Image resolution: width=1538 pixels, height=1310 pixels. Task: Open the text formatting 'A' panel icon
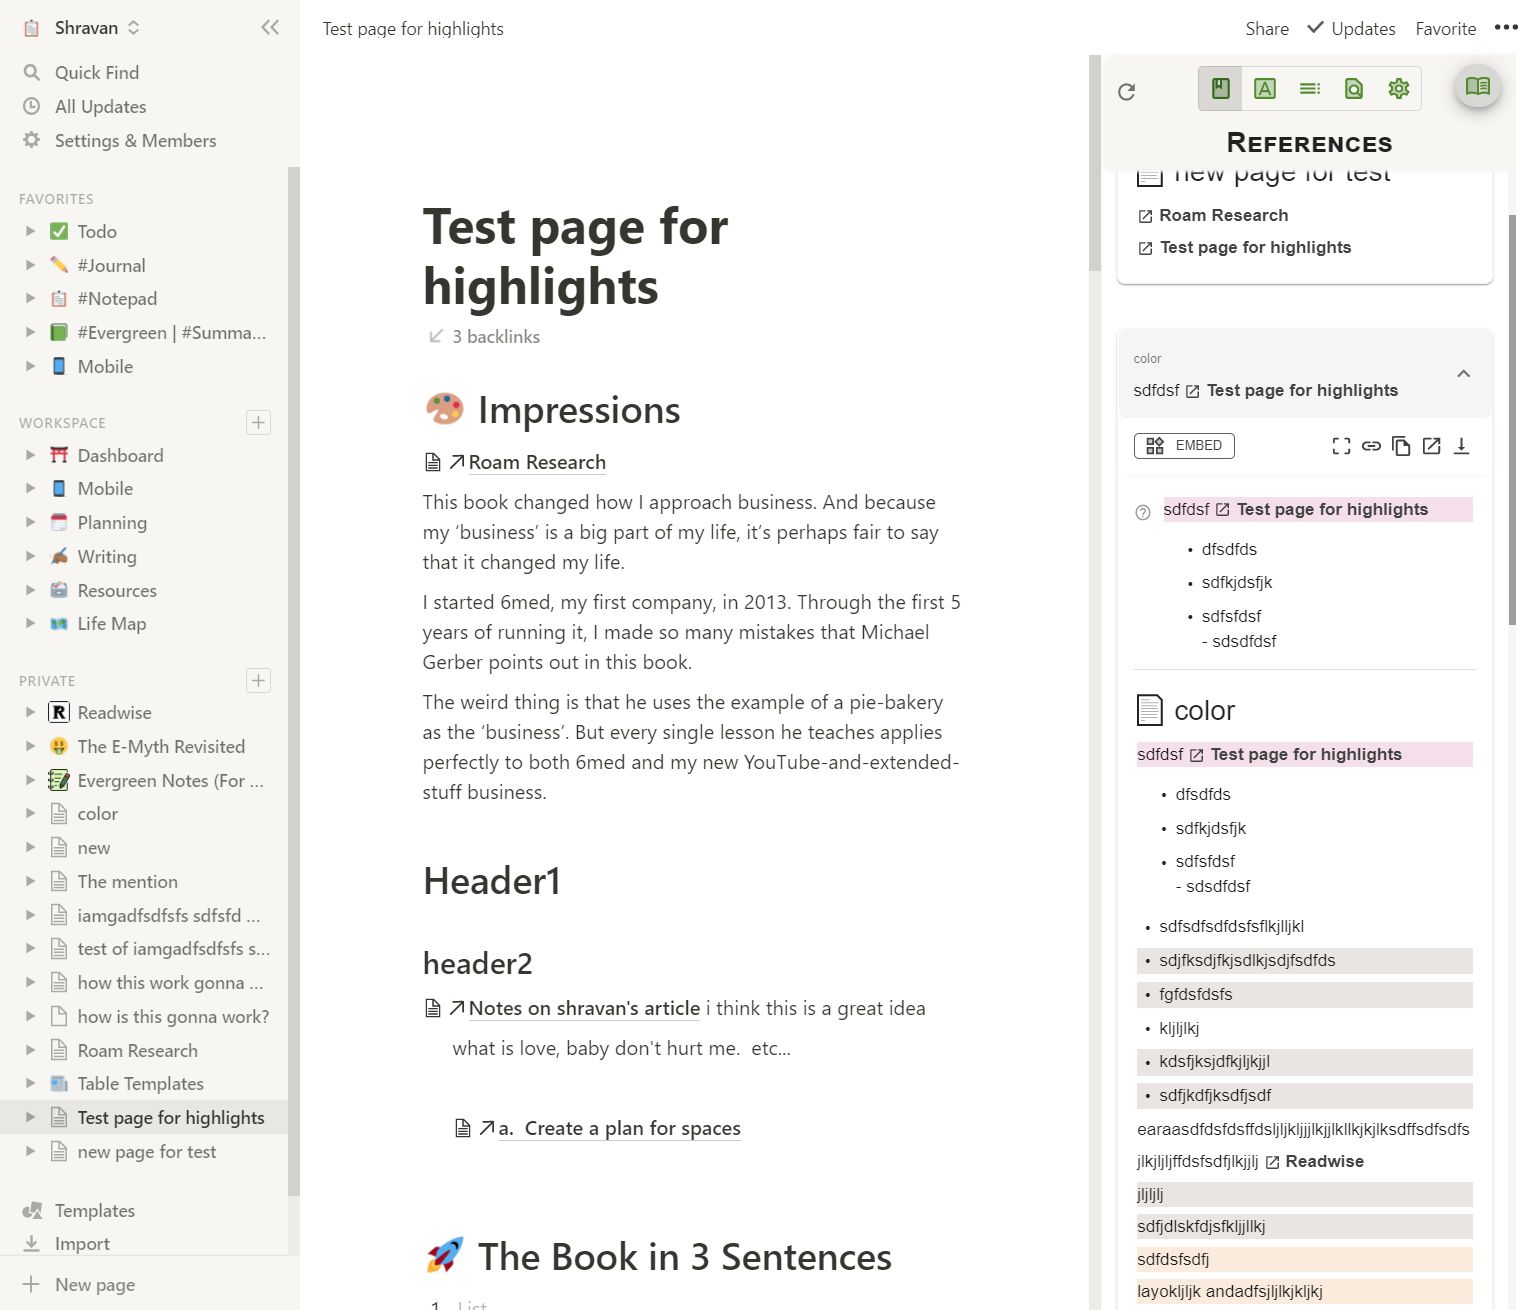coord(1265,89)
